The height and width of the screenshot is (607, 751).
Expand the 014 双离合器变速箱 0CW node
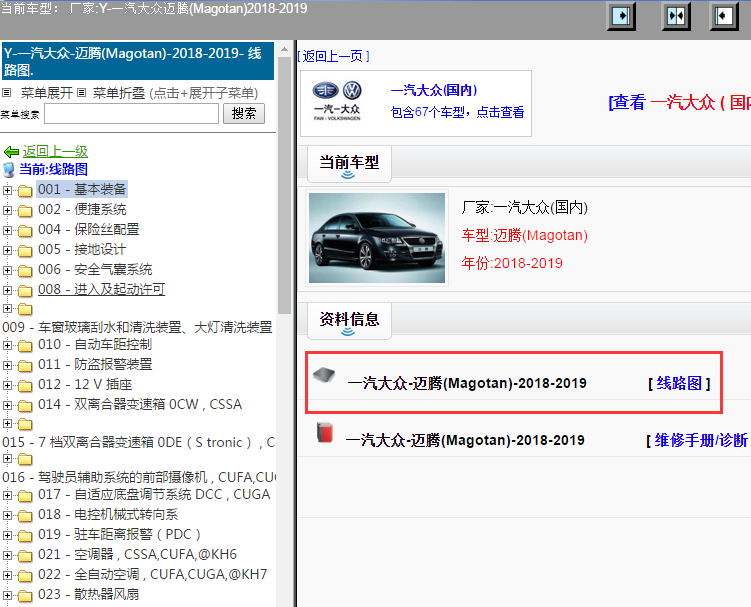(7, 405)
